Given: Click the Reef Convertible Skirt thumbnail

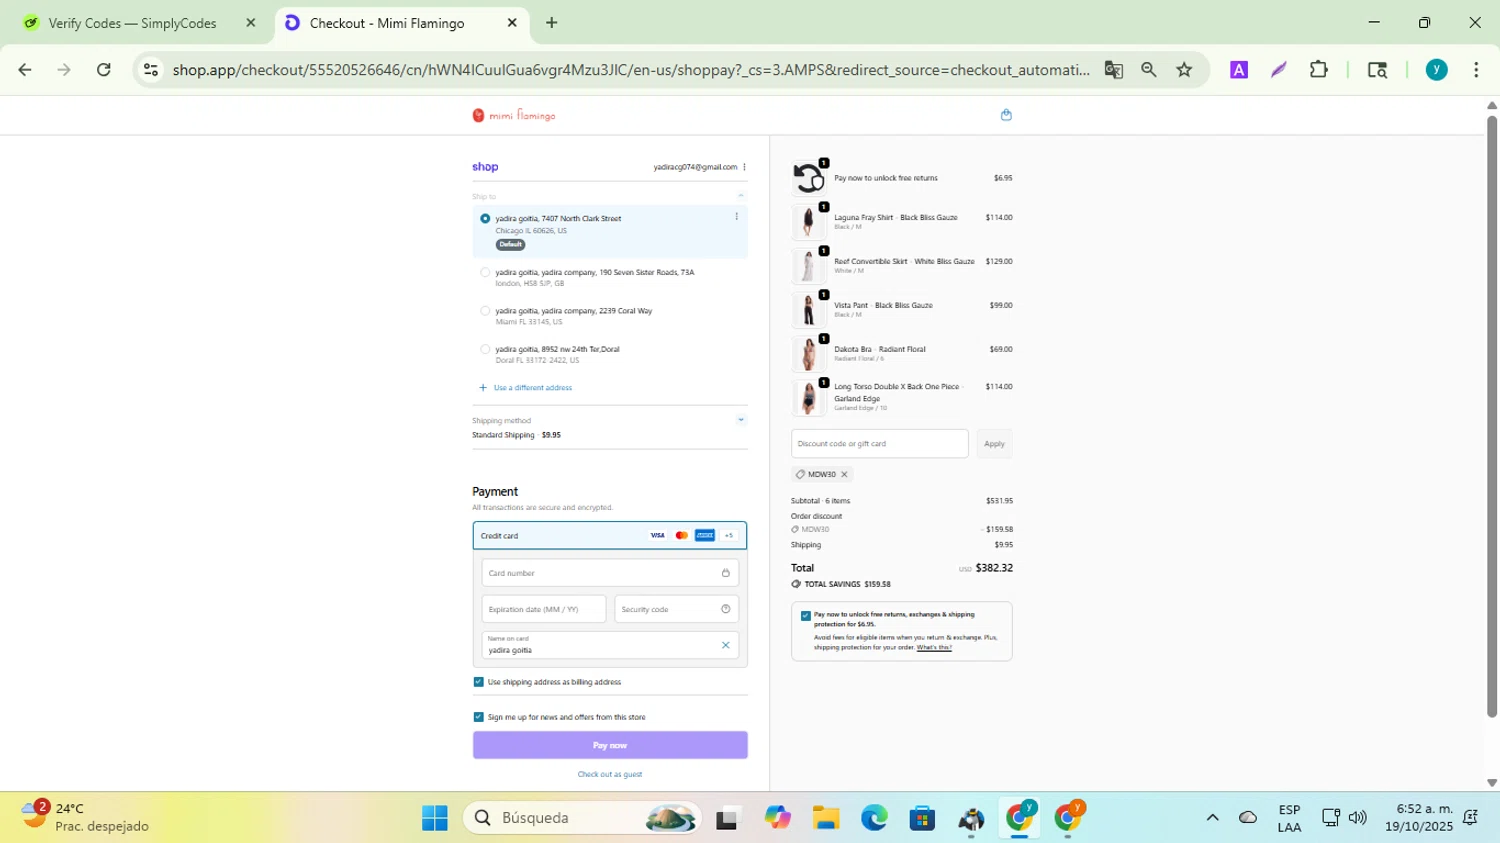Looking at the screenshot, I should [x=808, y=266].
